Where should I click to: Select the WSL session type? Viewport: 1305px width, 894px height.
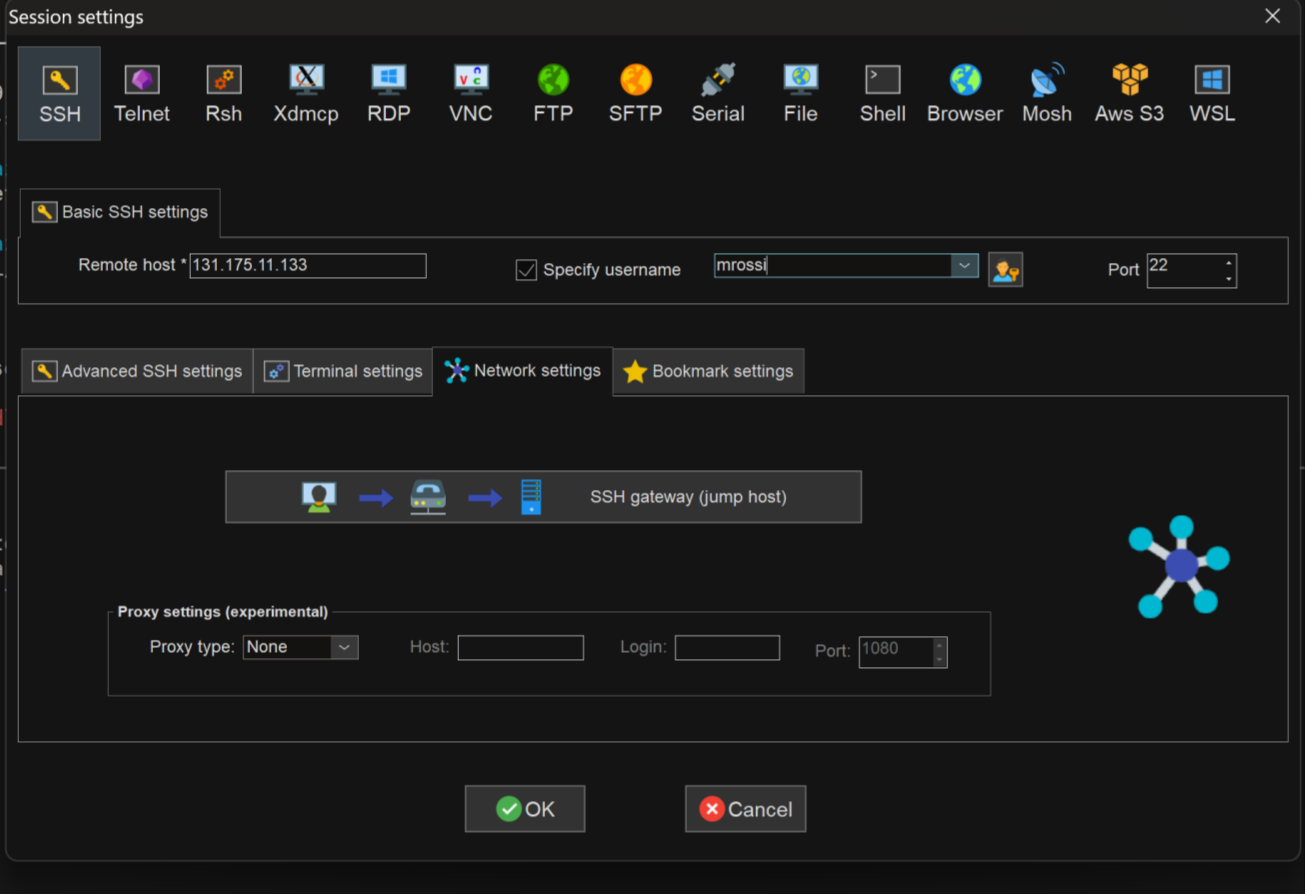coord(1212,93)
